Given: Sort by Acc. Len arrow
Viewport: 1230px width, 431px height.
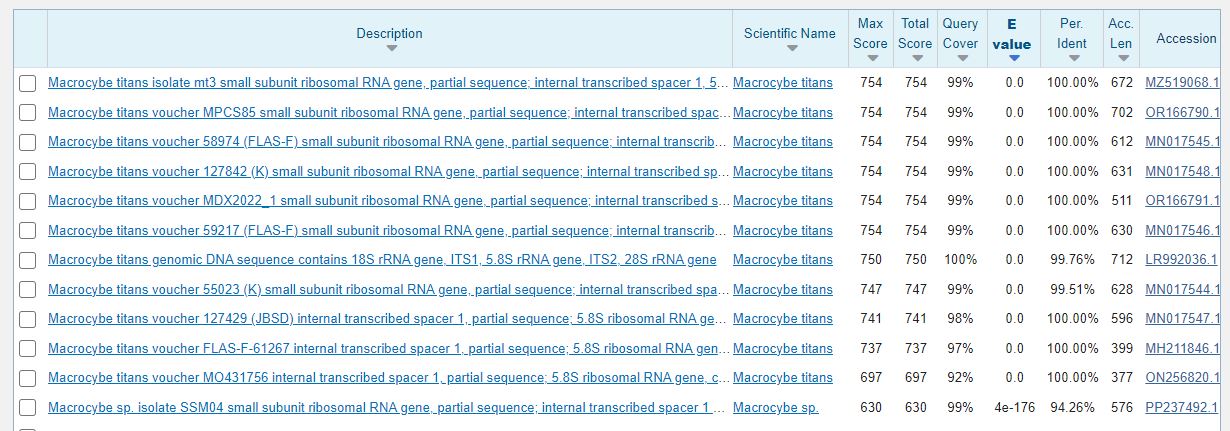Looking at the screenshot, I should 1121,59.
